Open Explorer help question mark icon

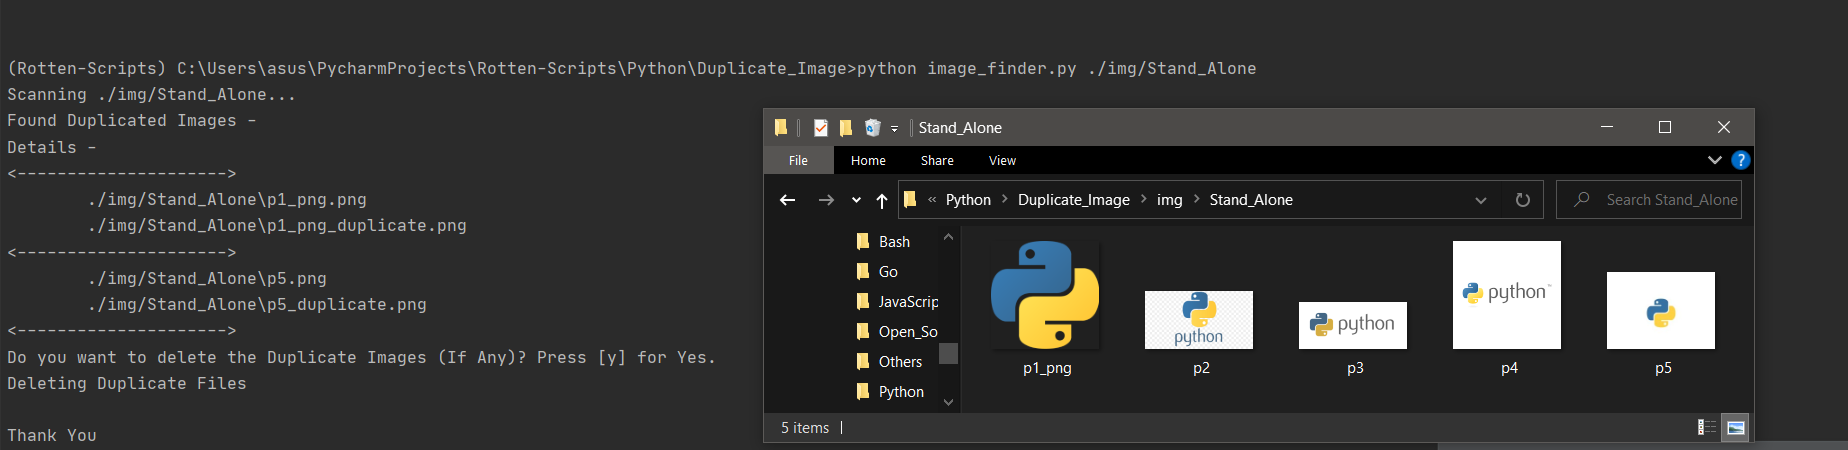(1740, 160)
